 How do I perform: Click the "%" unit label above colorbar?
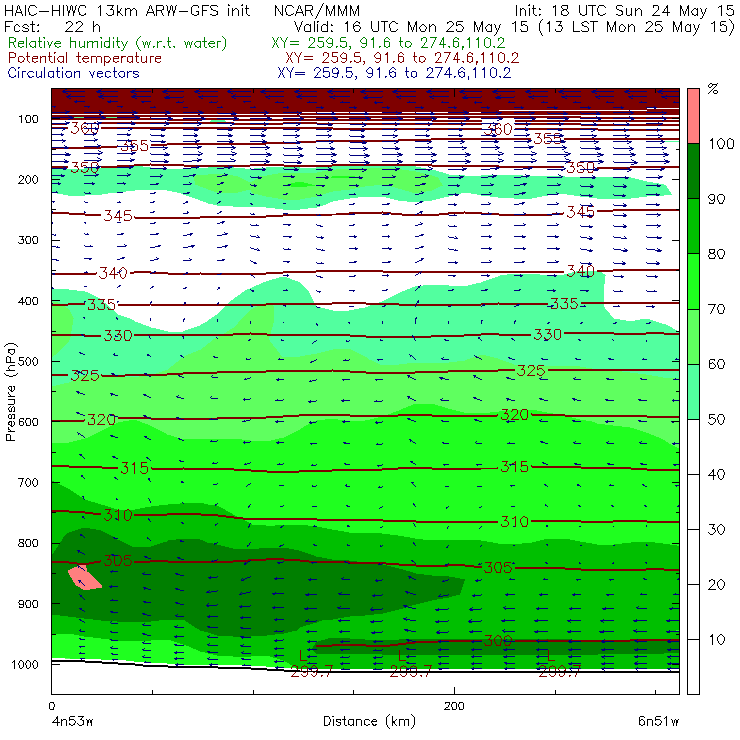[713, 89]
